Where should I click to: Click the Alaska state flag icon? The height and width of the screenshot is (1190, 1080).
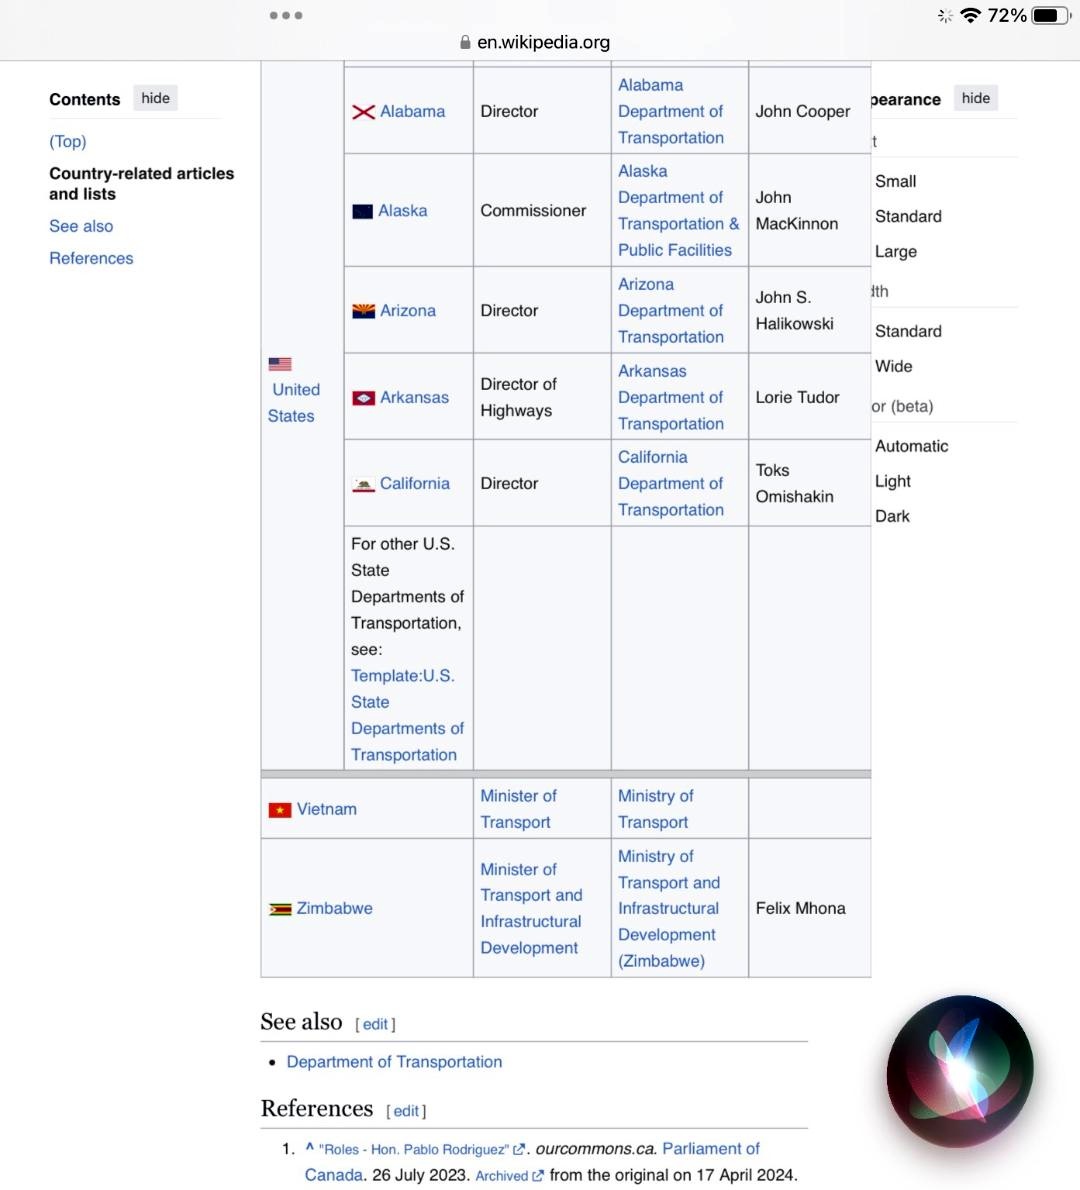point(363,211)
